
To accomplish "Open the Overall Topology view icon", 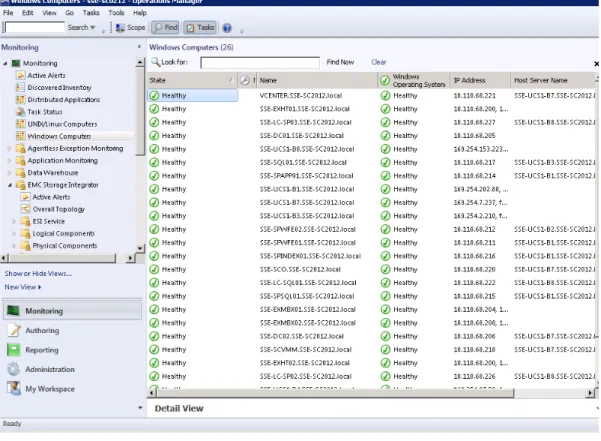I will tap(26, 209).
